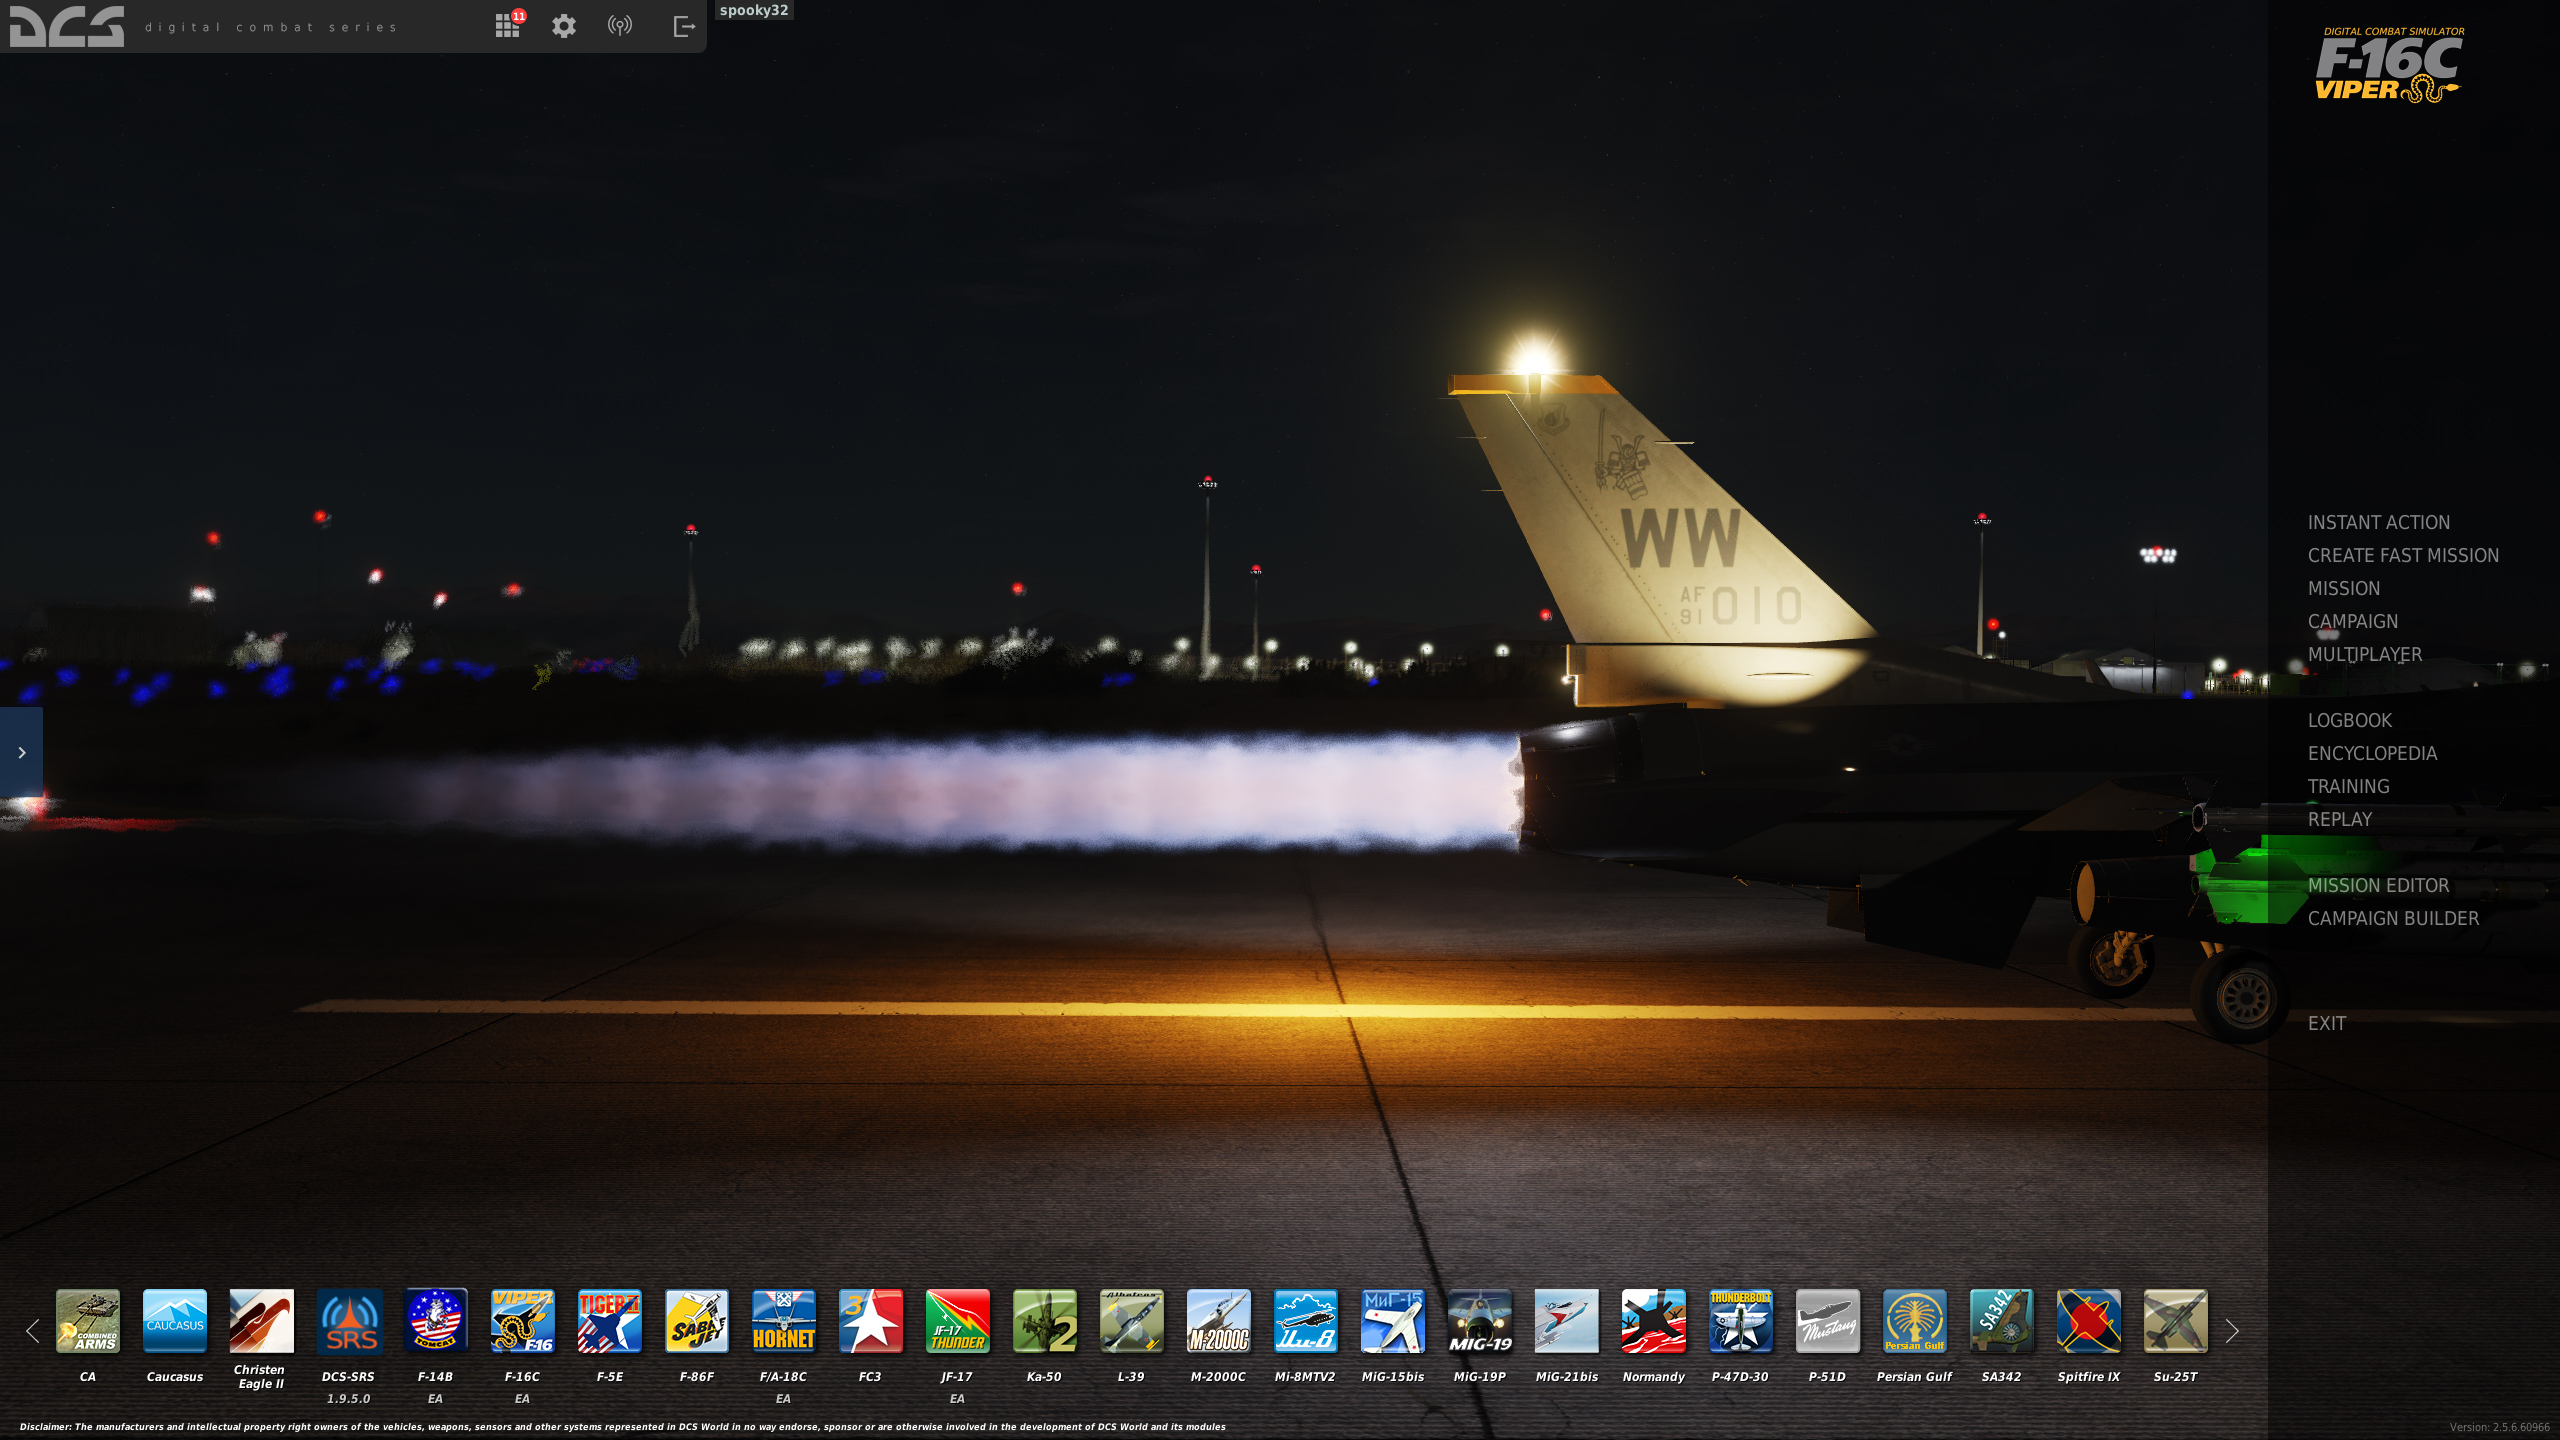Pick the Ka-50 module icon
Image resolution: width=2560 pixels, height=1440 pixels.
[1044, 1320]
